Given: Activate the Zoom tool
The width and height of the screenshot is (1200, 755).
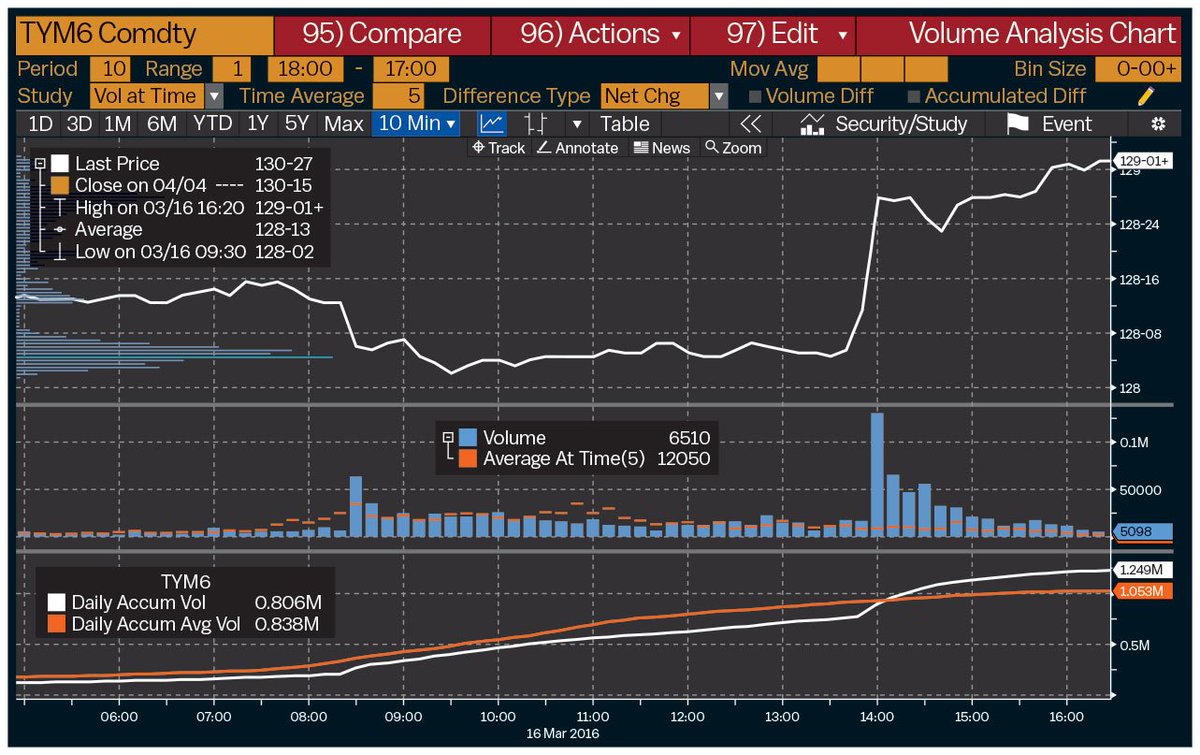Looking at the screenshot, I should (733, 148).
